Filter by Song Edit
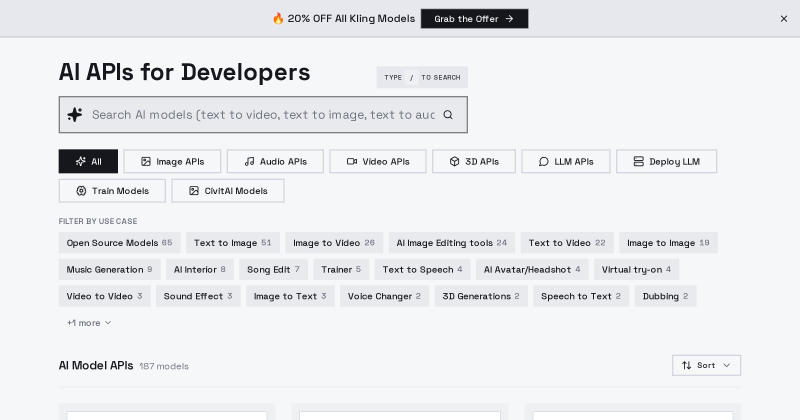The image size is (800, 420). pyautogui.click(x=273, y=269)
